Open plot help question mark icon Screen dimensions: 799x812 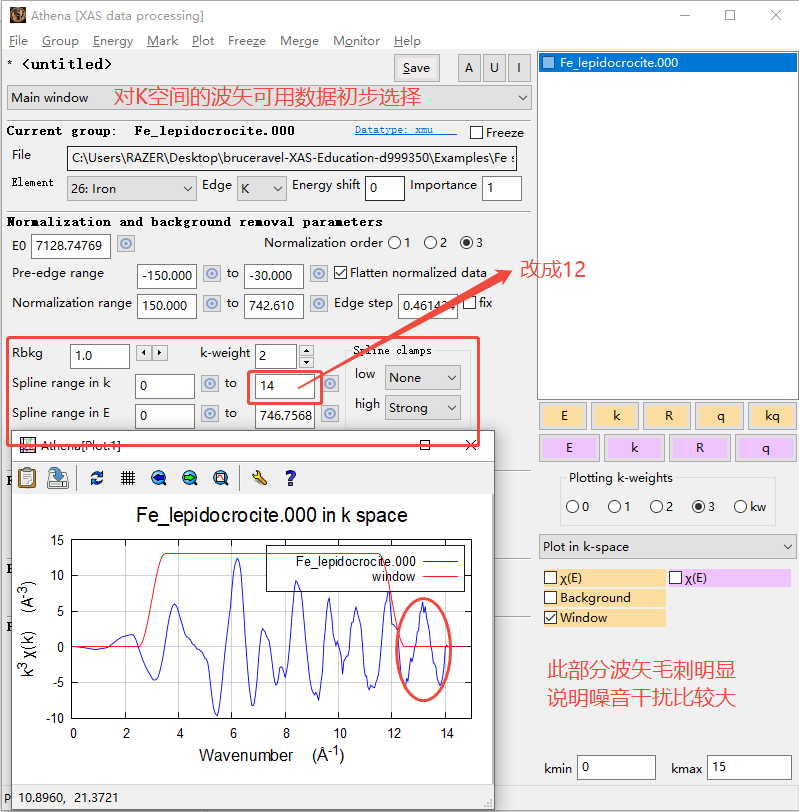(x=290, y=478)
